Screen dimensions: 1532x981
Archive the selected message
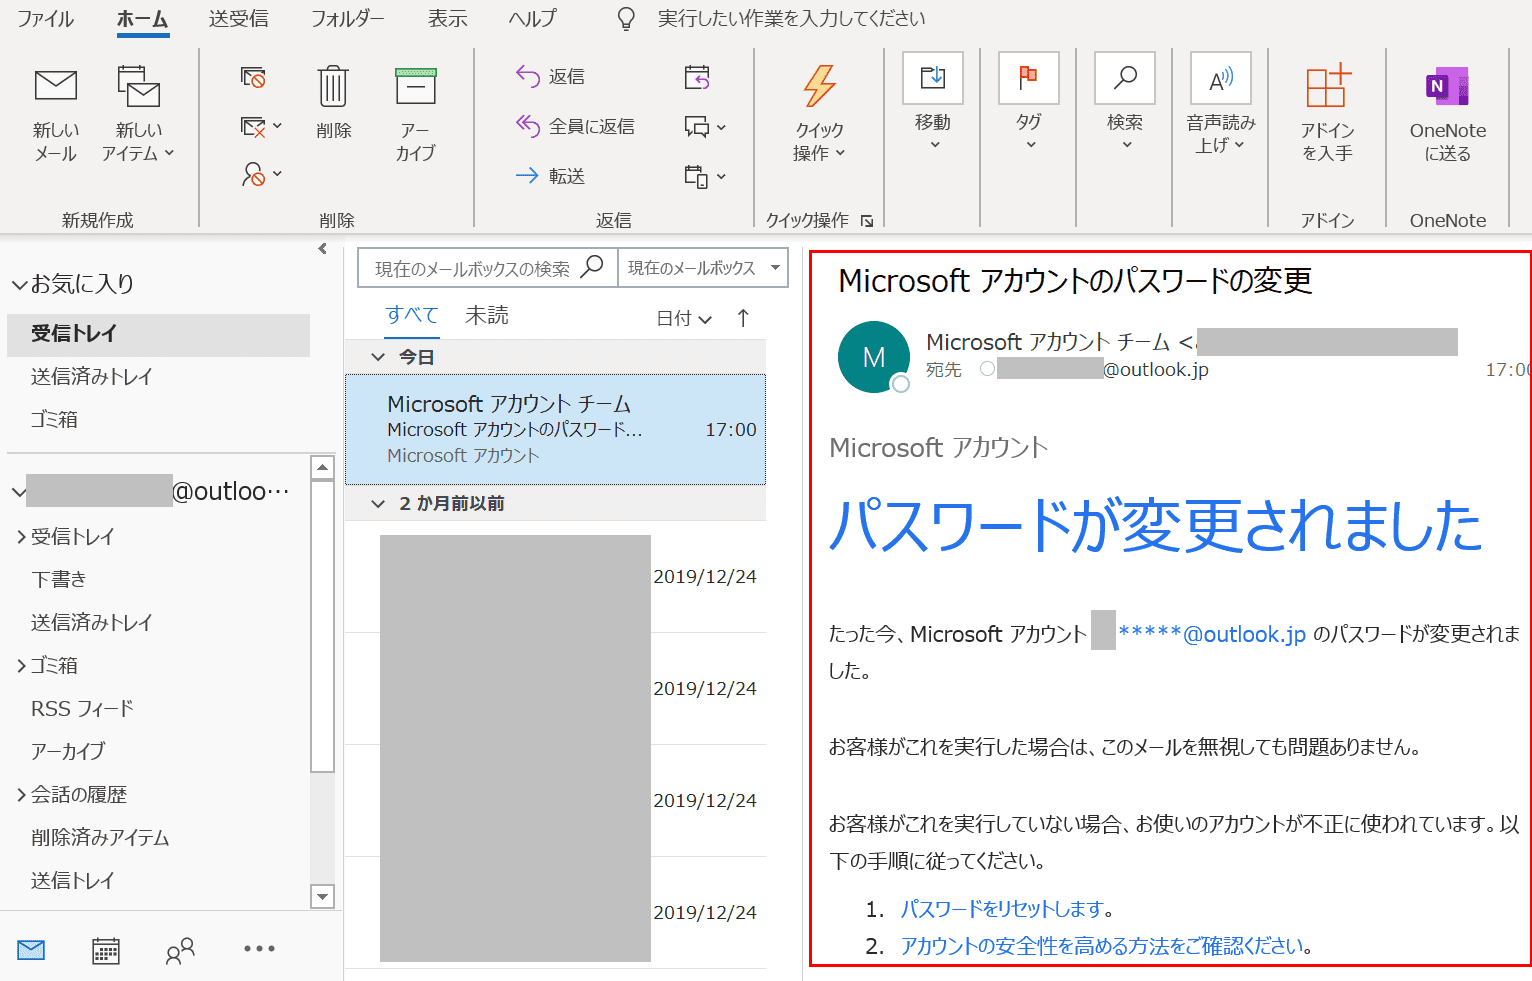coord(415,114)
